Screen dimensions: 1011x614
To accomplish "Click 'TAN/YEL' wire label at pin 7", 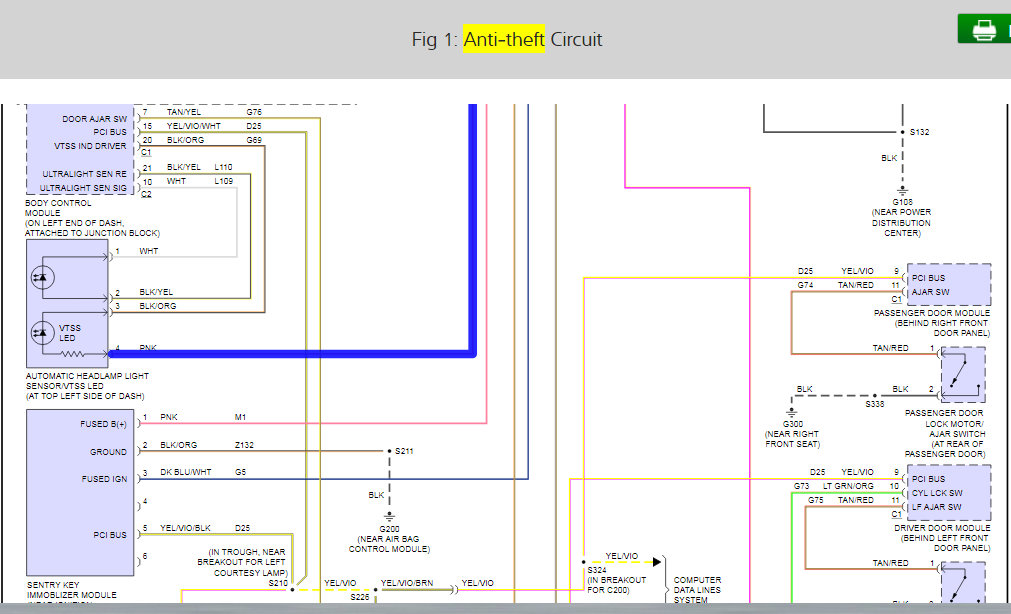I will point(184,112).
